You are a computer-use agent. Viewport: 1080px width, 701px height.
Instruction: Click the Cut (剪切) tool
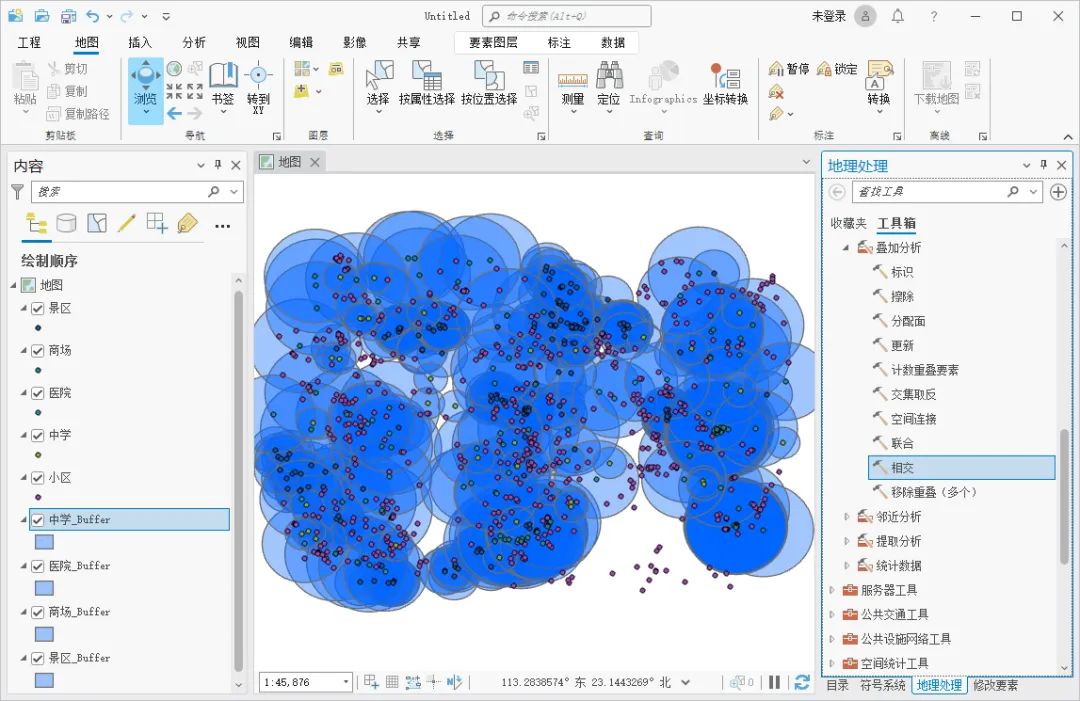pos(68,69)
